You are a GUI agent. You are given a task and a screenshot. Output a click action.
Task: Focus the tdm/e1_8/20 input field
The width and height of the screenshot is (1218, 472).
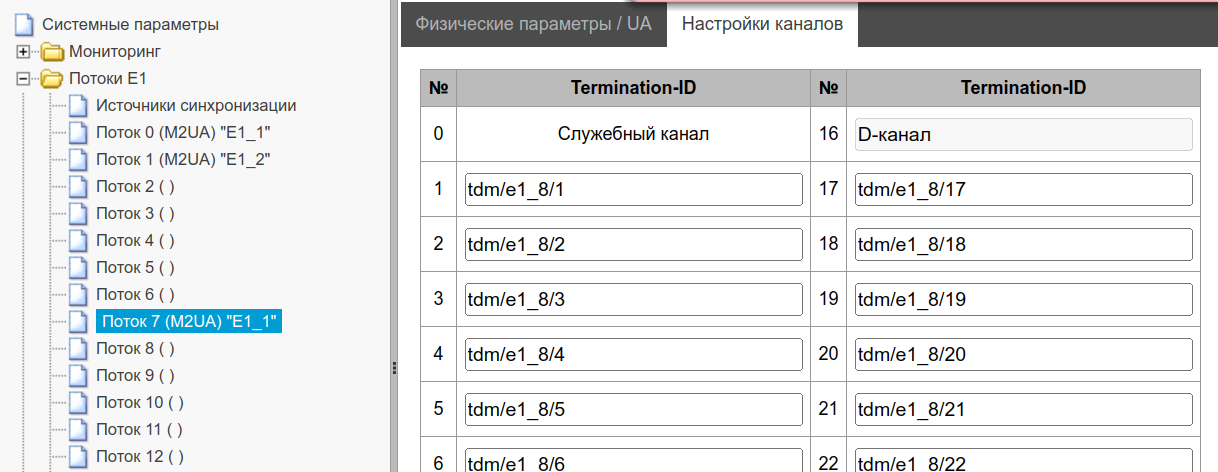[x=1023, y=354]
